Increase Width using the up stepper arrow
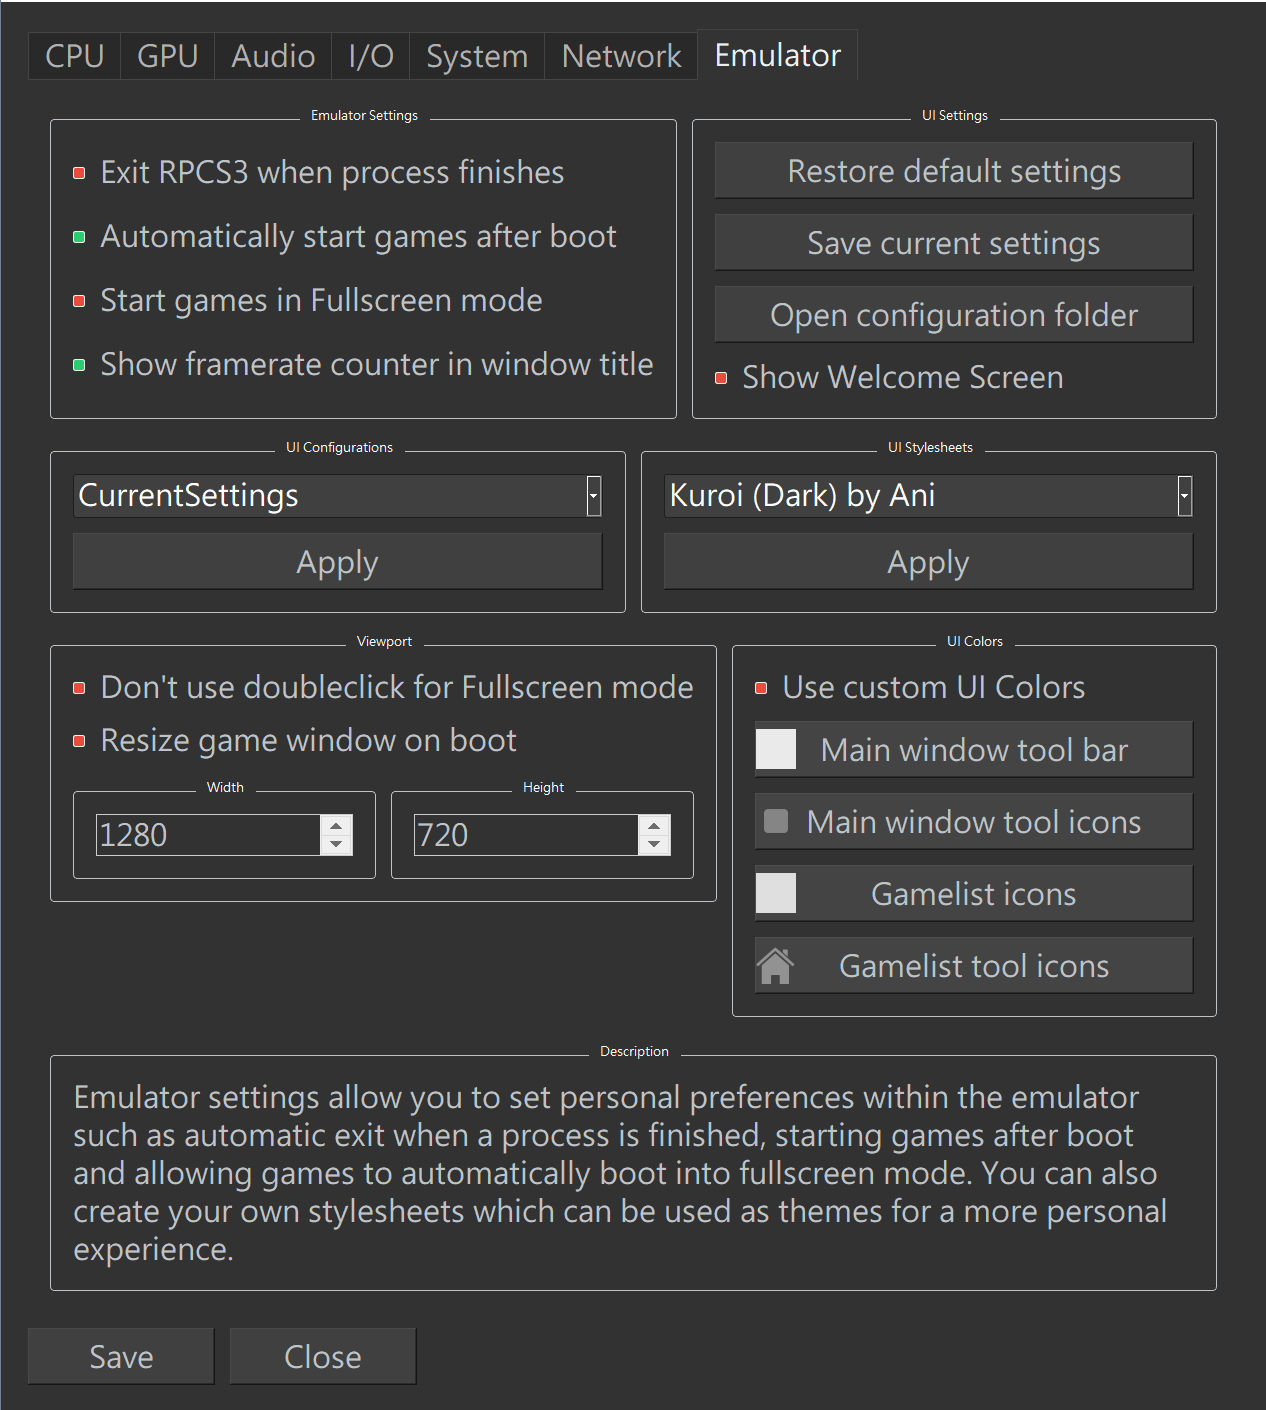Image resolution: width=1266 pixels, height=1410 pixels. tap(337, 826)
